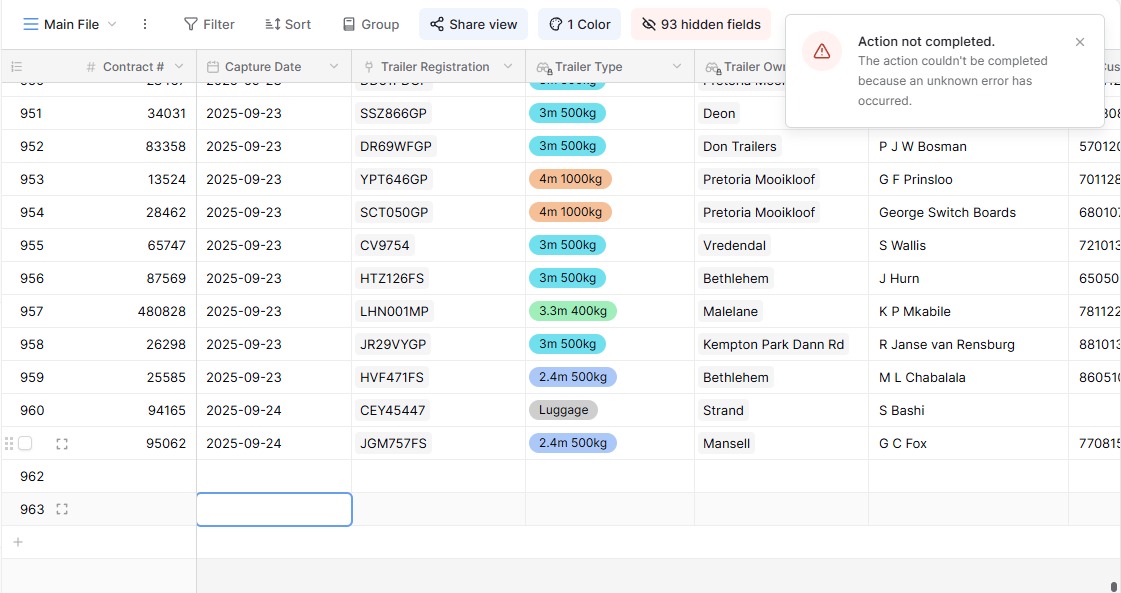
Task: Dismiss the 'Action not completed' error notification
Action: 1080,42
